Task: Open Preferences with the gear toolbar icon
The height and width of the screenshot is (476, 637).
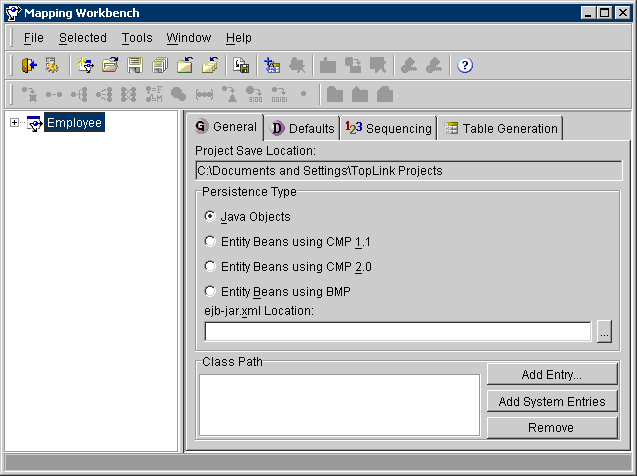Action: pyautogui.click(x=52, y=65)
